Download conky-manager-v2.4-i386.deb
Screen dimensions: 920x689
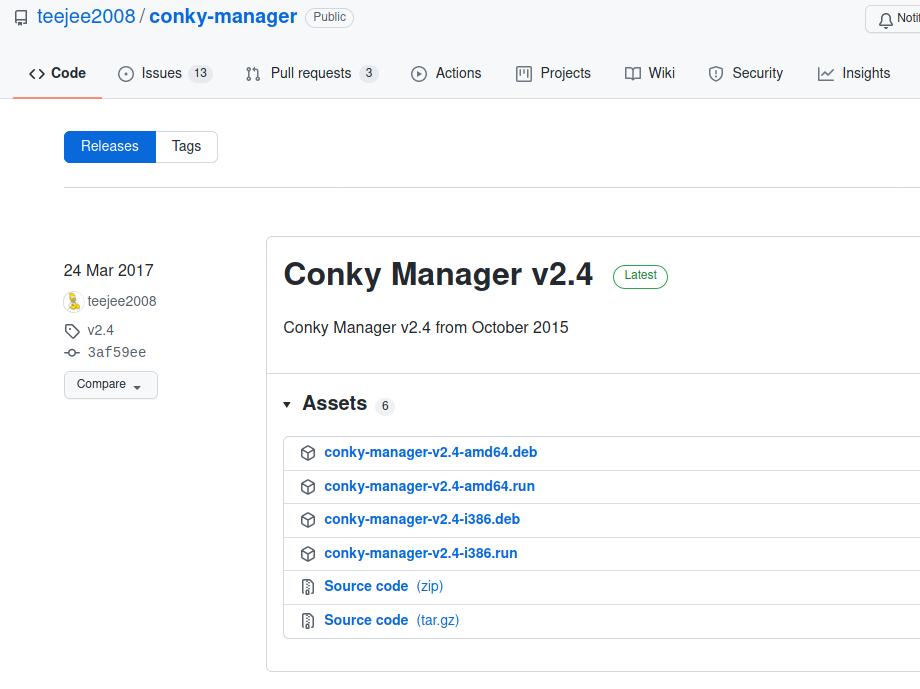pyautogui.click(x=422, y=519)
